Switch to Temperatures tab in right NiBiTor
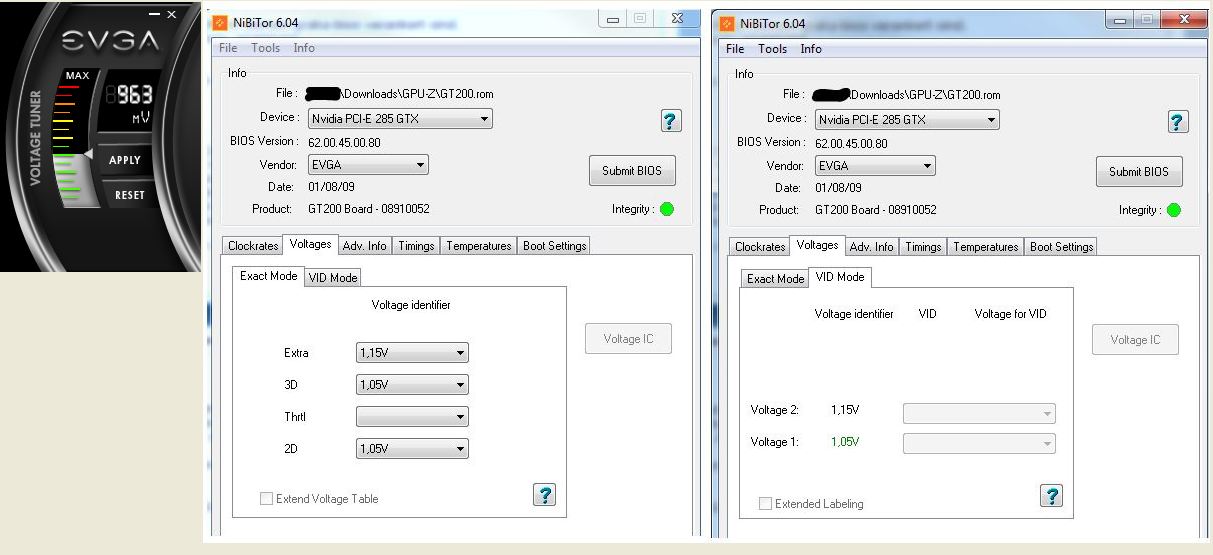This screenshot has width=1213, height=555. click(x=986, y=247)
